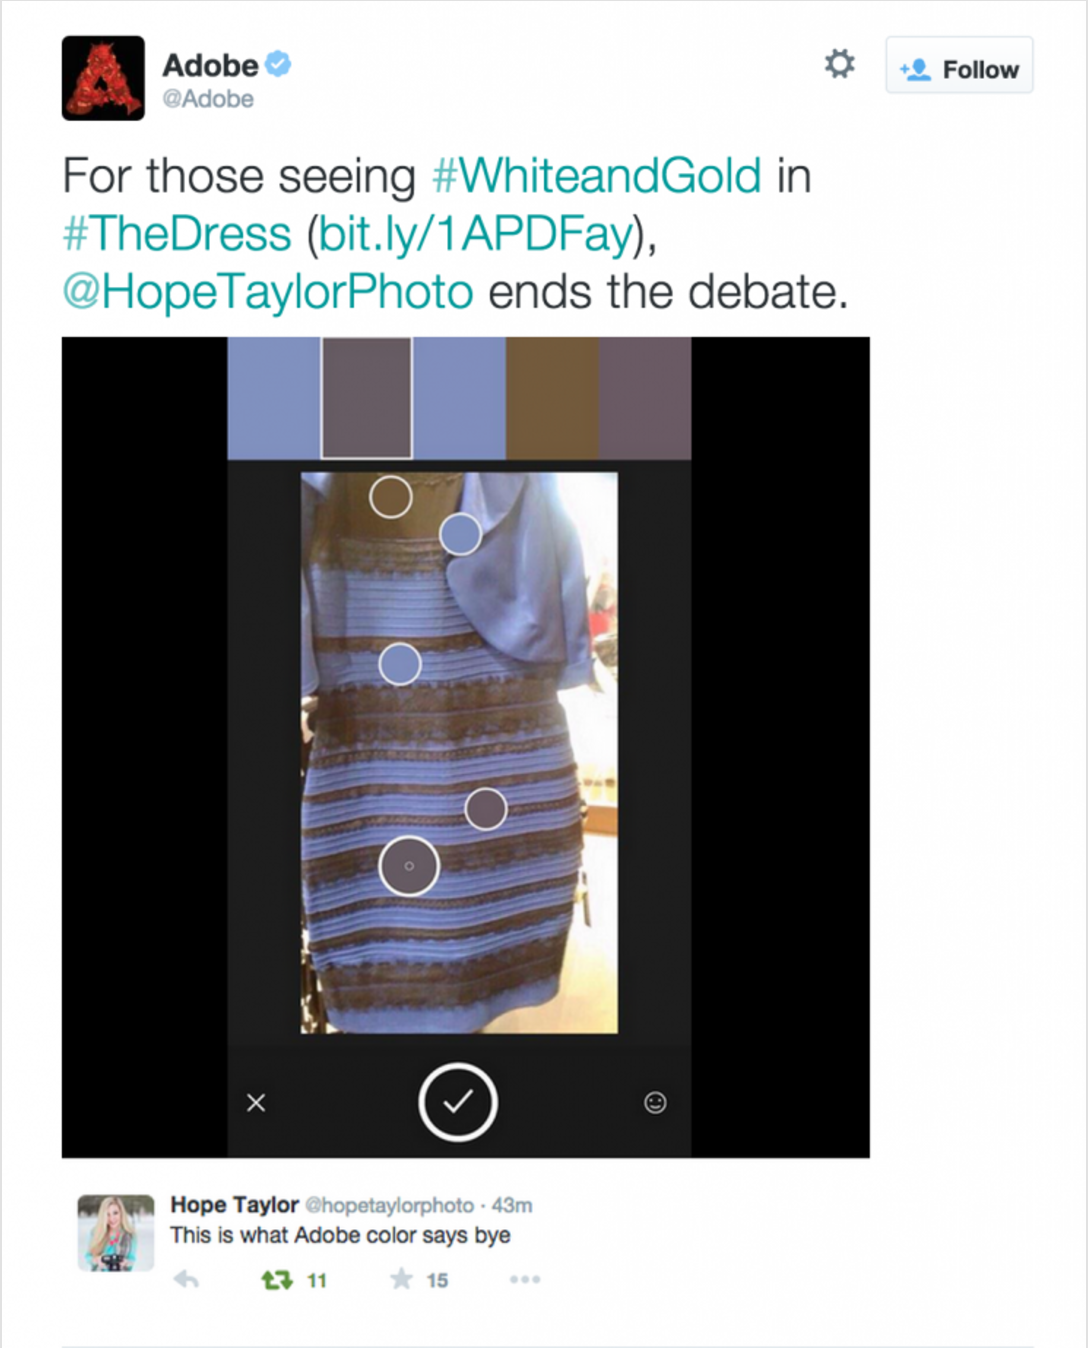Click the large checkmark confirm button
1088x1348 pixels.
[458, 1102]
